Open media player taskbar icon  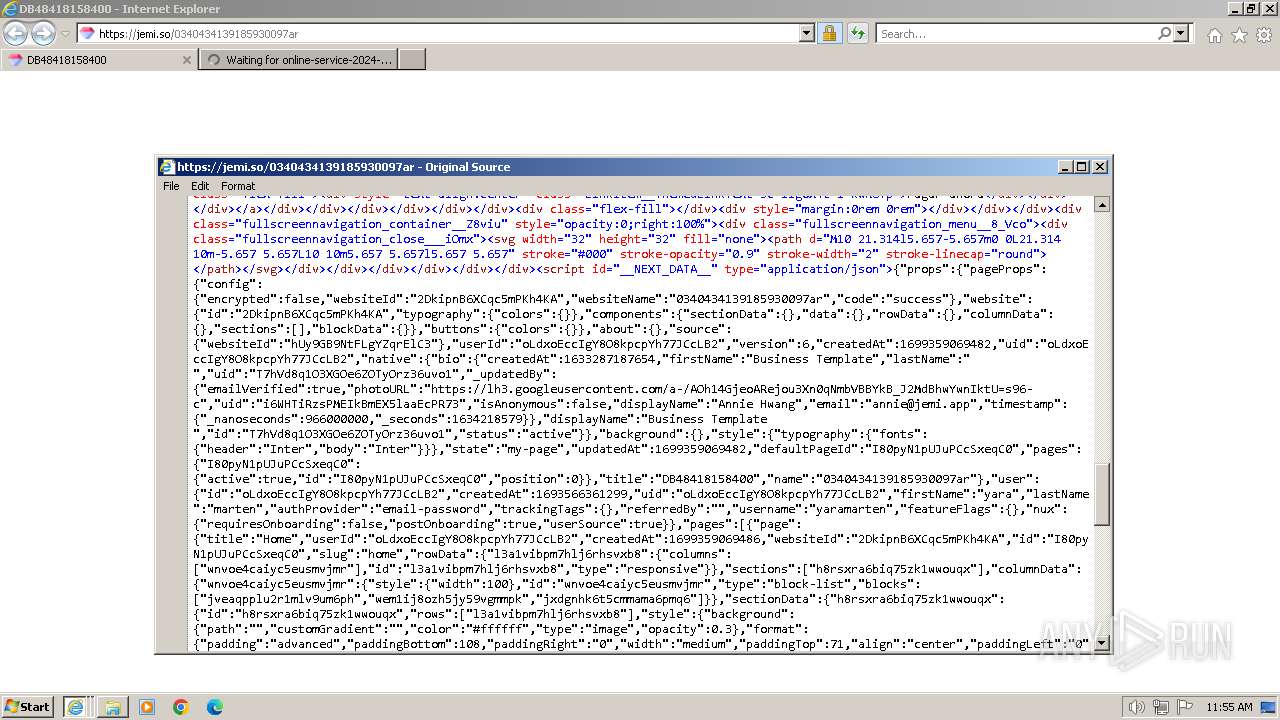point(147,707)
